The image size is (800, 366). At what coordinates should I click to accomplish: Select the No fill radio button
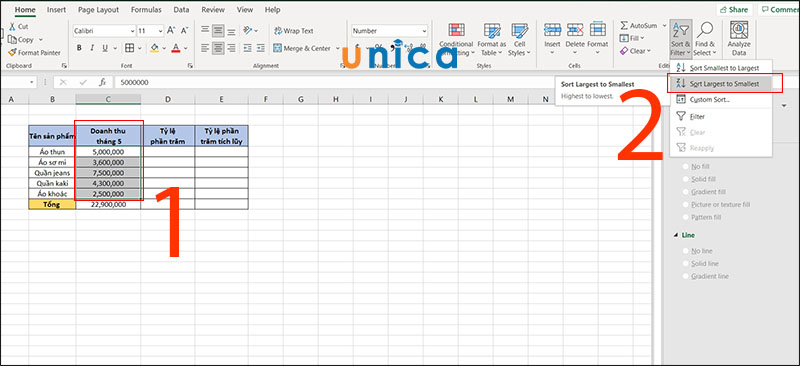pos(686,167)
